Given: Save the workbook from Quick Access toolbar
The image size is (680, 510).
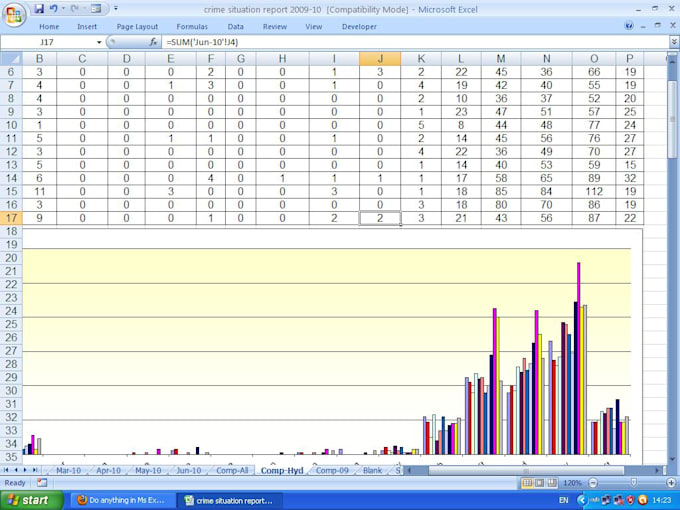Looking at the screenshot, I should [39, 8].
